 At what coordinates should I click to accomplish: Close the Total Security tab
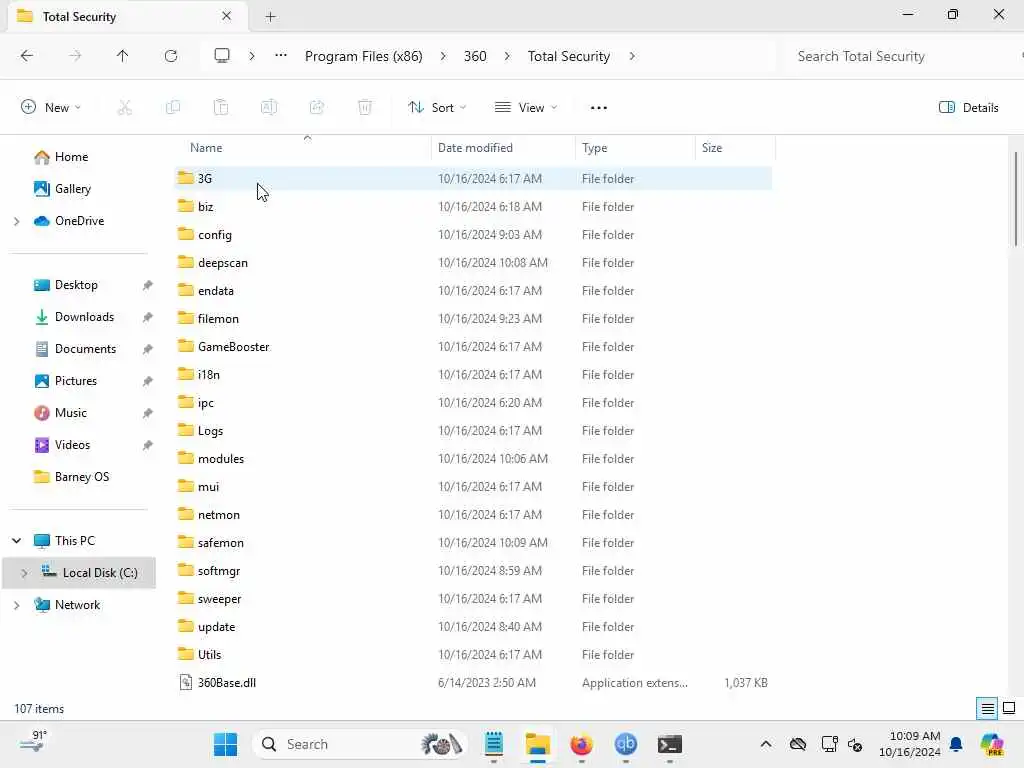(x=227, y=16)
